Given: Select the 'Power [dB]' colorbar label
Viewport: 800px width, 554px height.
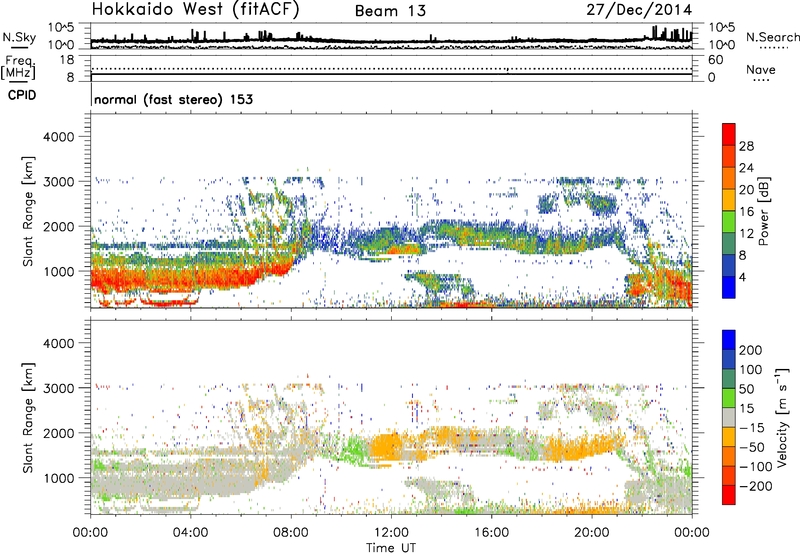Looking at the screenshot, I should pyautogui.click(x=764, y=211).
